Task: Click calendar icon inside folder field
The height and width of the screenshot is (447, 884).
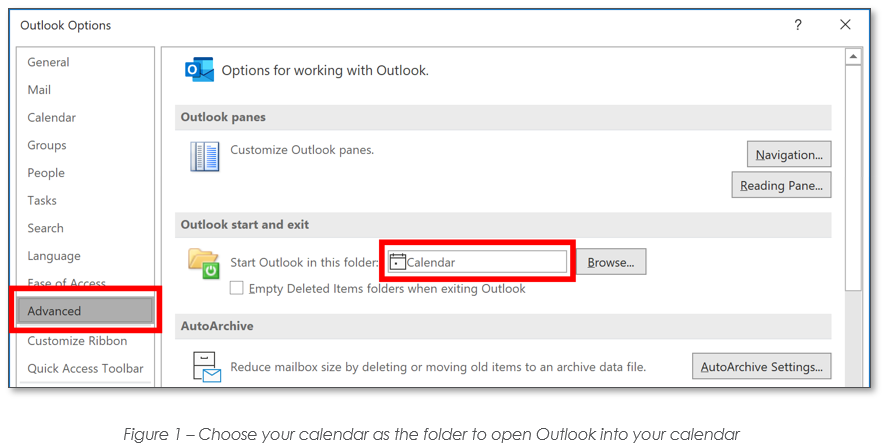Action: 397,262
